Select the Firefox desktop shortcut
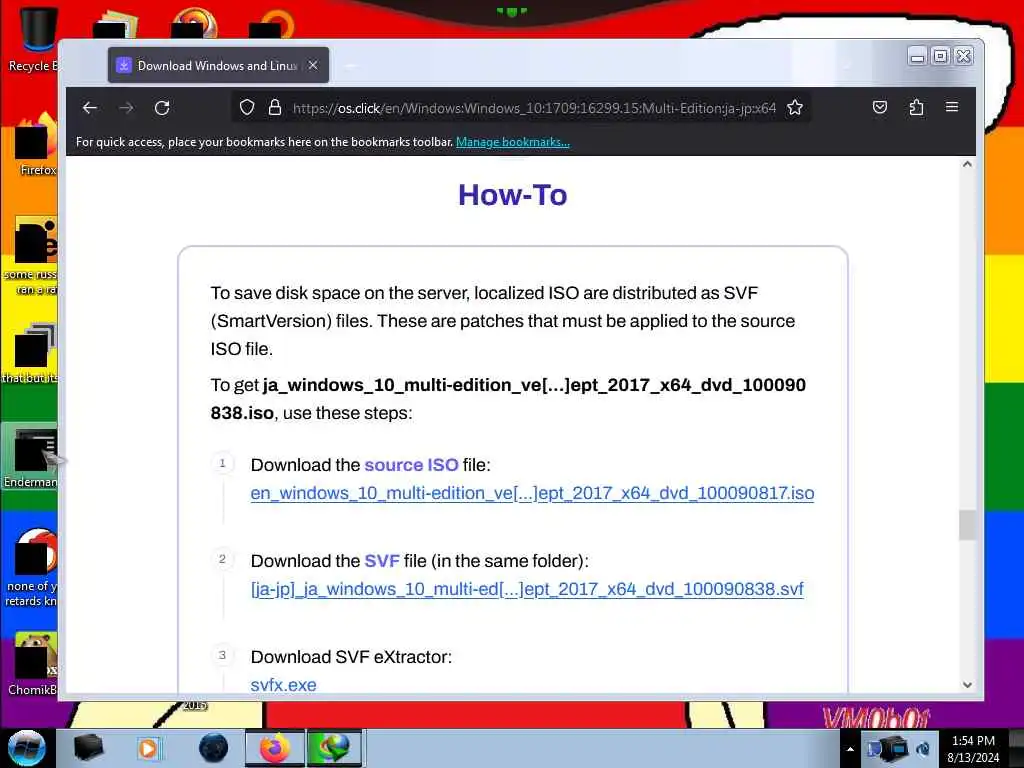Screen dimensions: 1024x768 (x=34, y=145)
